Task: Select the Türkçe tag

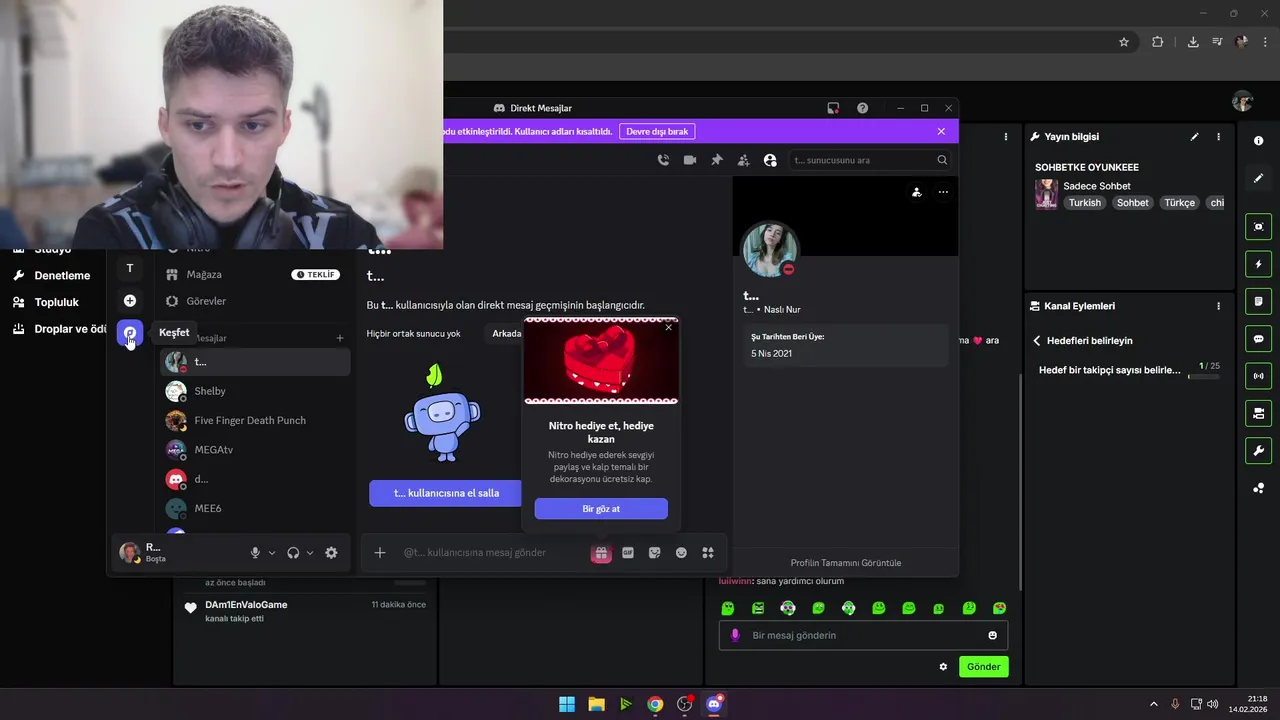Action: coord(1179,203)
